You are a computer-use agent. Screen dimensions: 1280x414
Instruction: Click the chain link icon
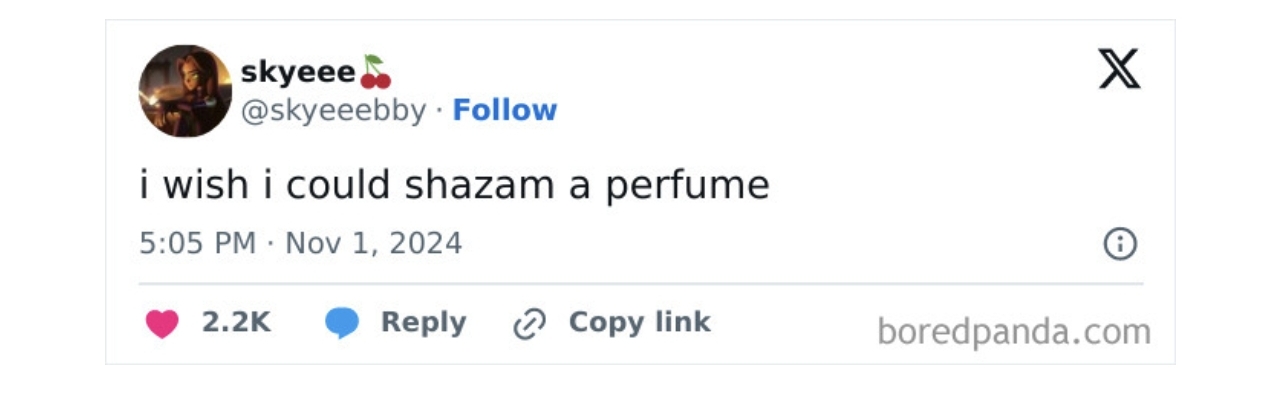528,324
